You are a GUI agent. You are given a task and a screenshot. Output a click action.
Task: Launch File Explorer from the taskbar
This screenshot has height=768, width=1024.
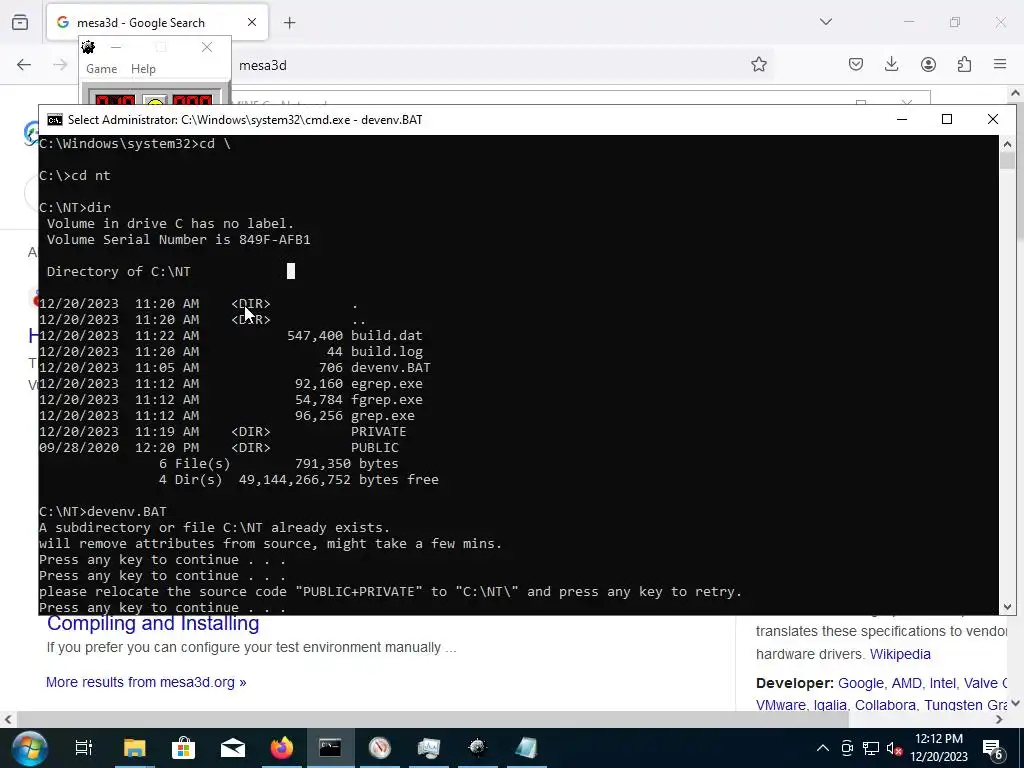tap(135, 748)
